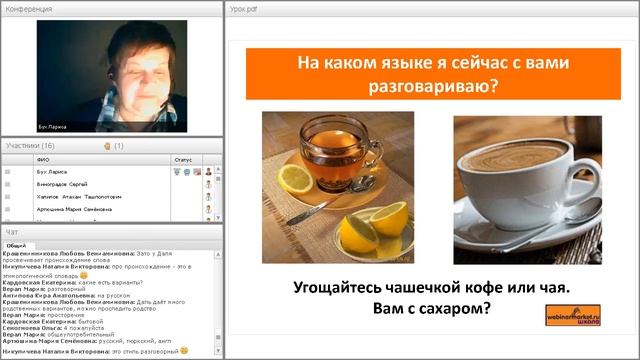Click the 'Бух Лариса' caption on webcam video
640x360 pixels.
53,127
